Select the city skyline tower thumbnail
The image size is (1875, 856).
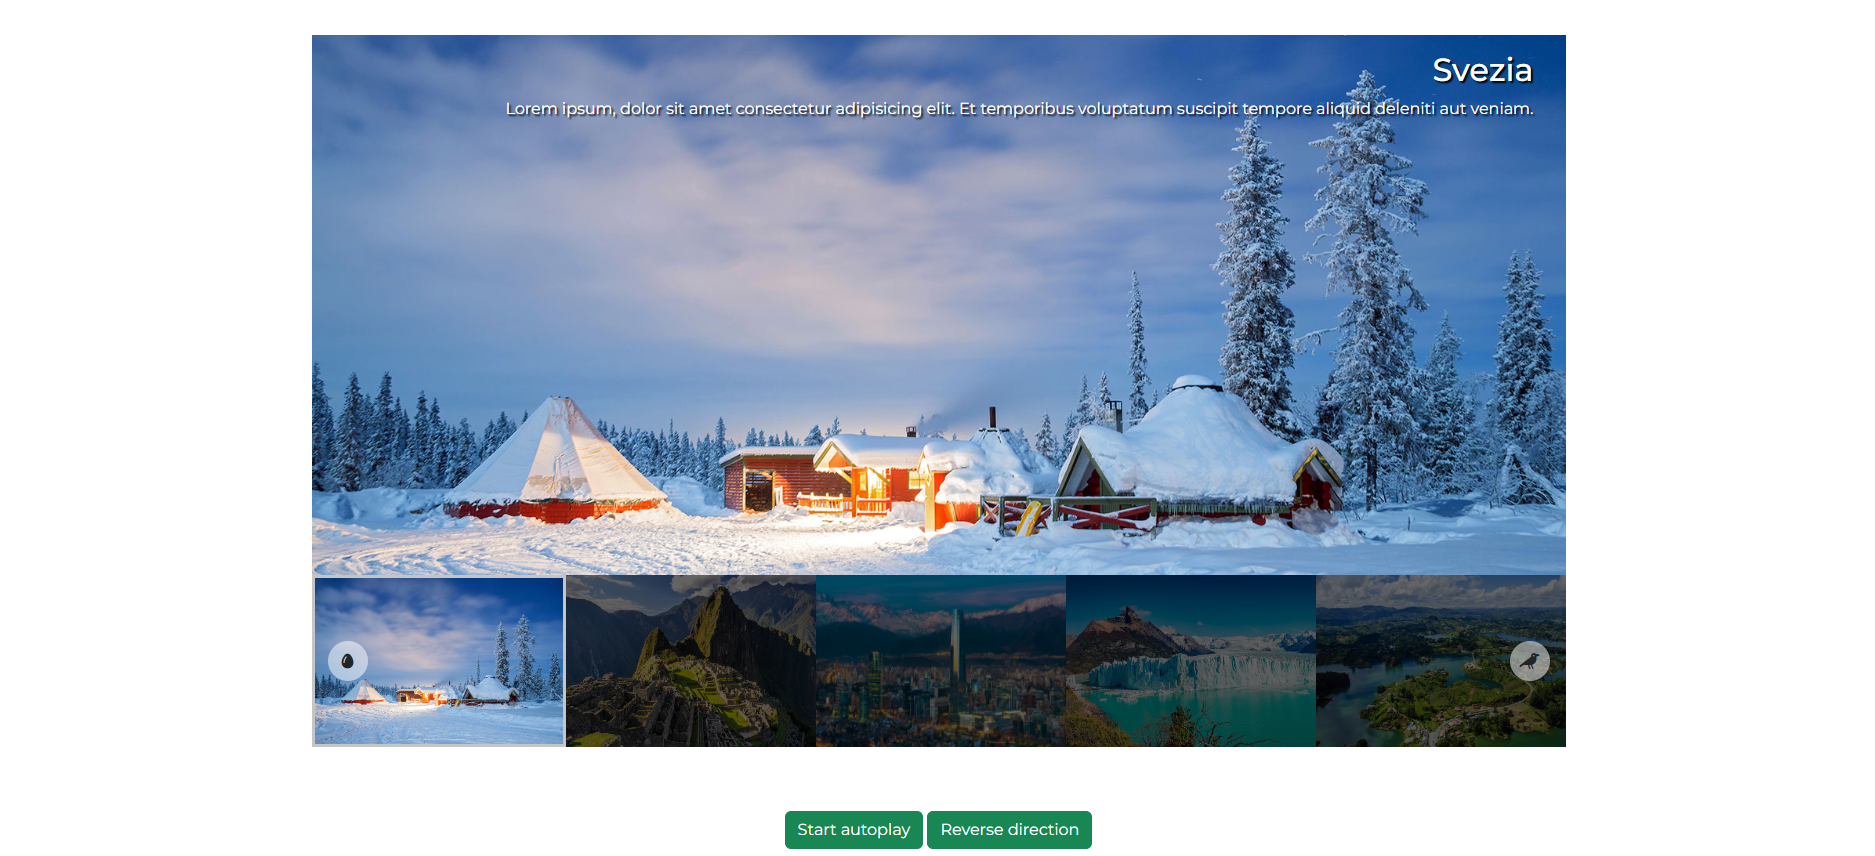pyautogui.click(x=941, y=661)
